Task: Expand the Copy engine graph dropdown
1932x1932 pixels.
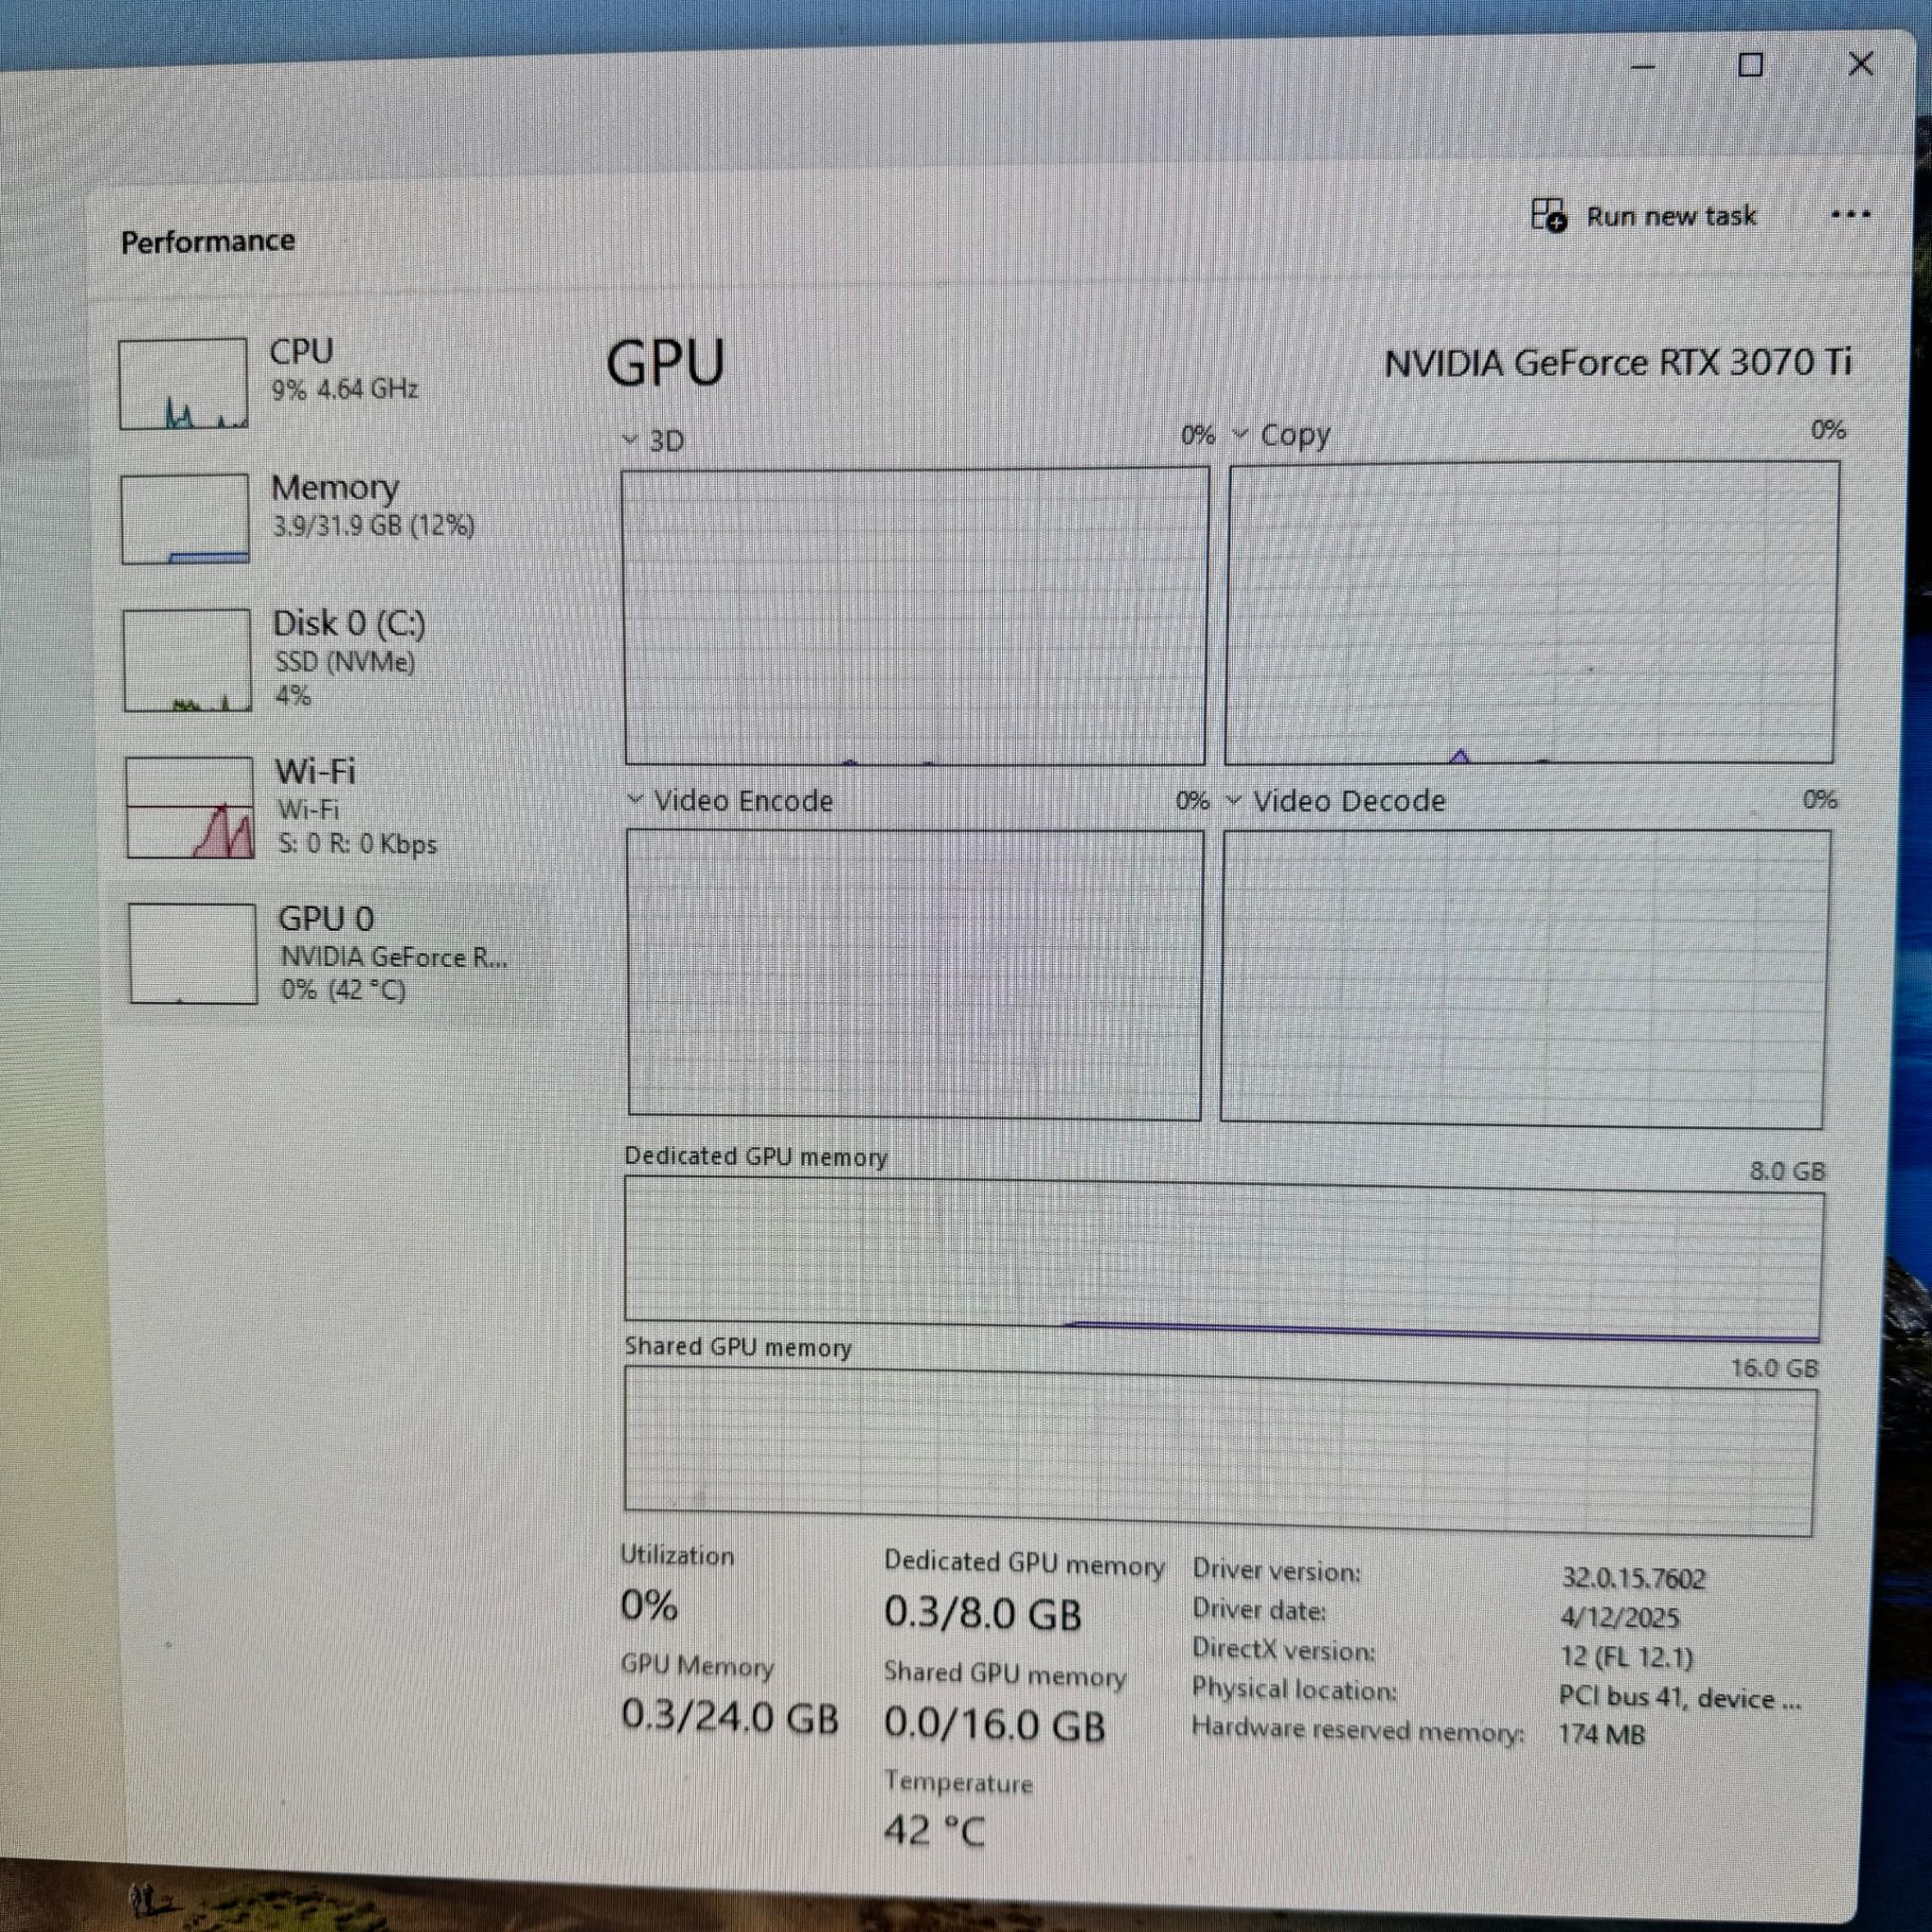Action: coord(1240,434)
